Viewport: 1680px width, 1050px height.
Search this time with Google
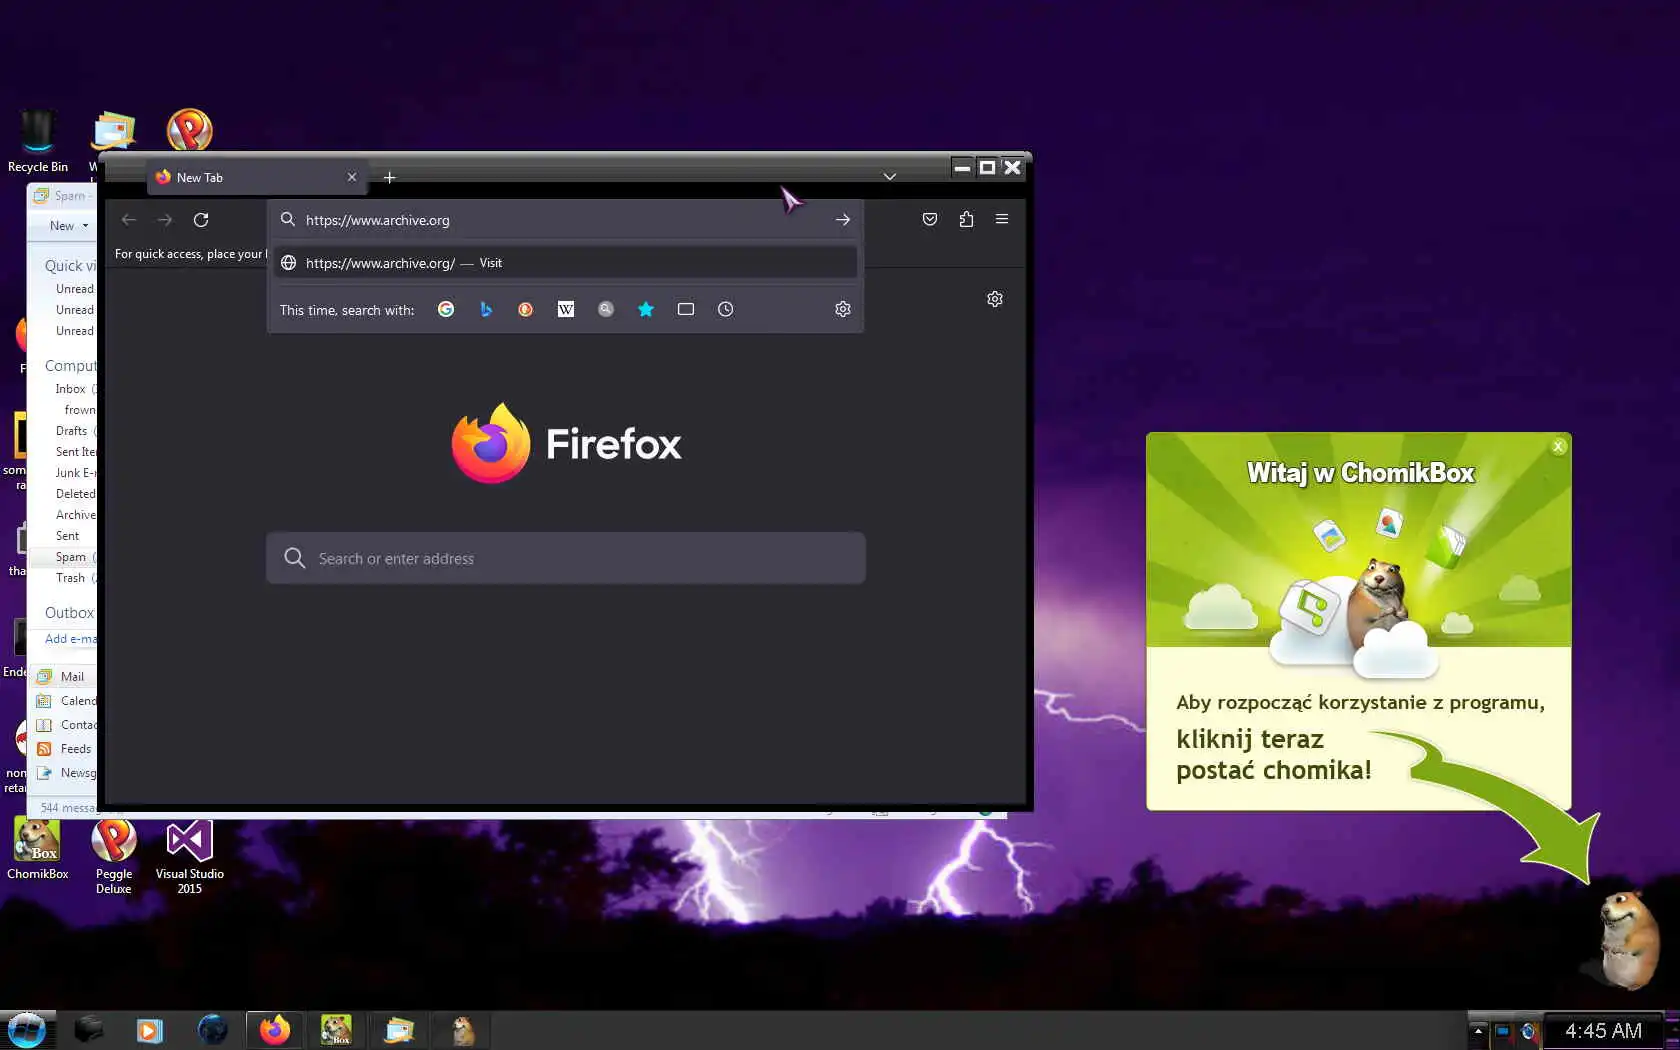(446, 310)
